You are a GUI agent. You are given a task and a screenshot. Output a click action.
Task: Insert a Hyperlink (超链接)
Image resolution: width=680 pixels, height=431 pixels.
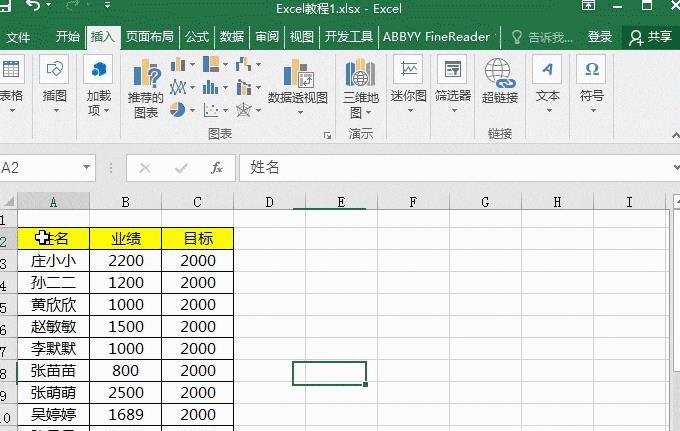click(500, 82)
